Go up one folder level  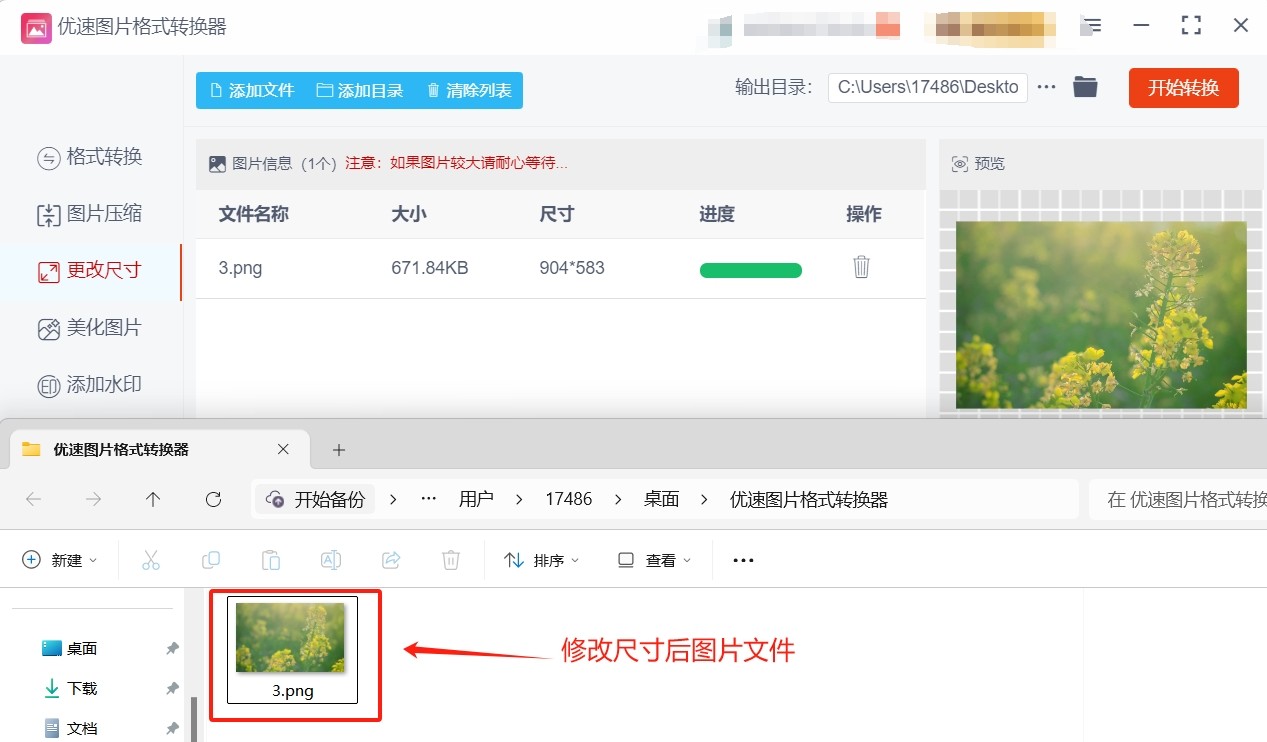tap(153, 499)
